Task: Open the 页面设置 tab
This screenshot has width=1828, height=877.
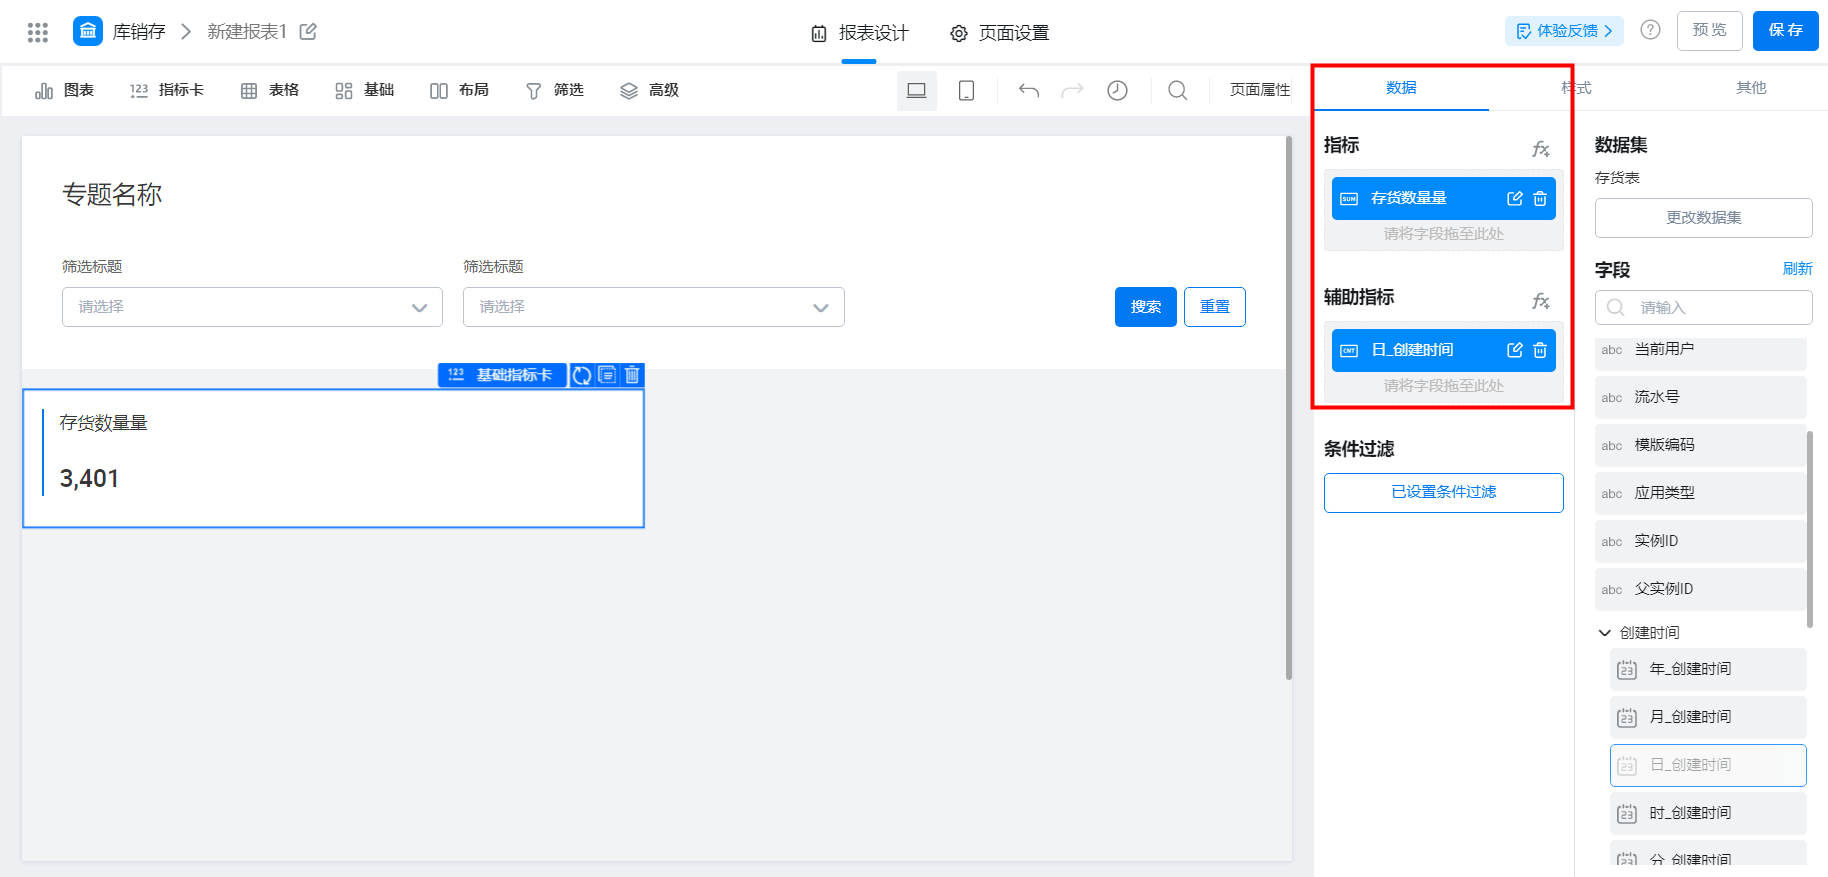Action: click(1000, 33)
